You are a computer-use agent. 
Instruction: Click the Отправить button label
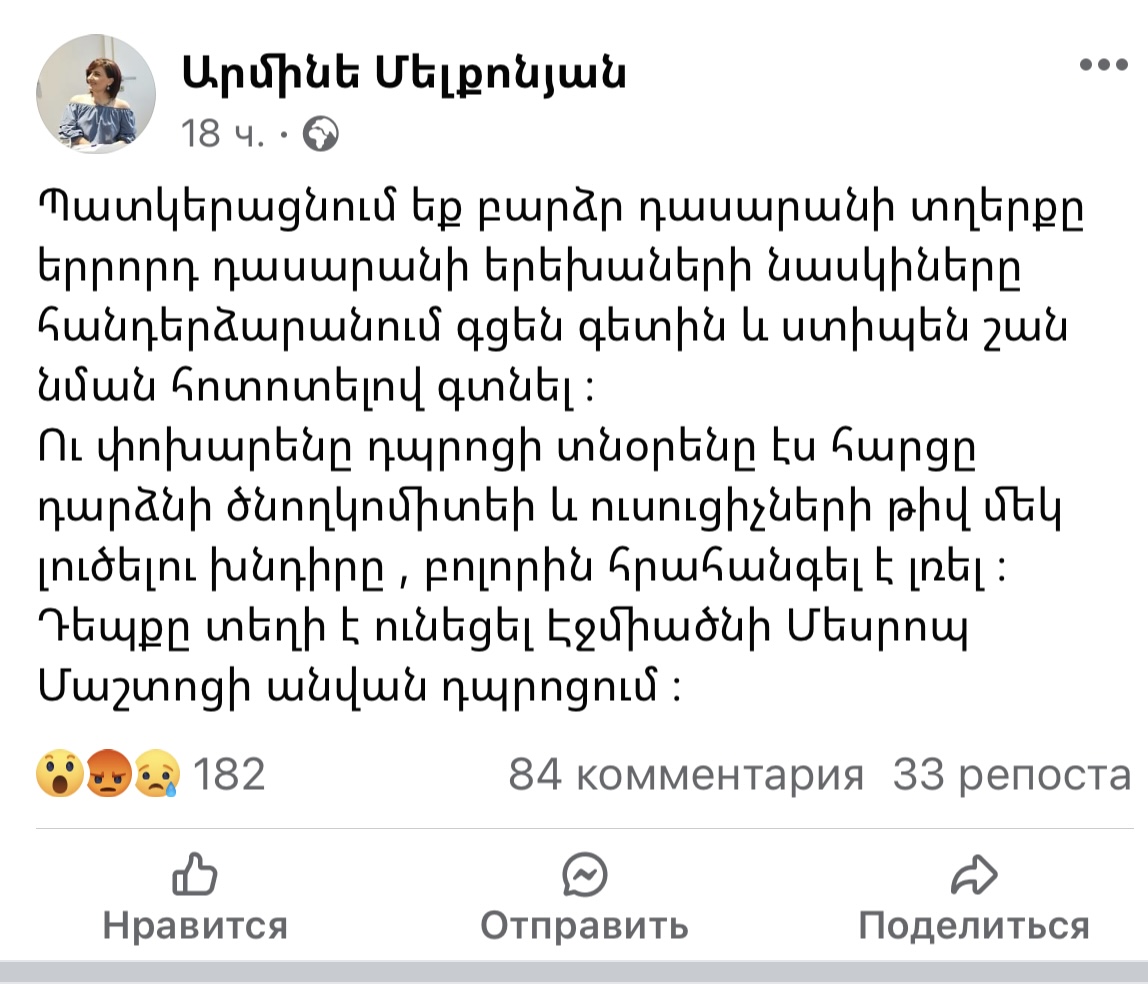coord(584,925)
